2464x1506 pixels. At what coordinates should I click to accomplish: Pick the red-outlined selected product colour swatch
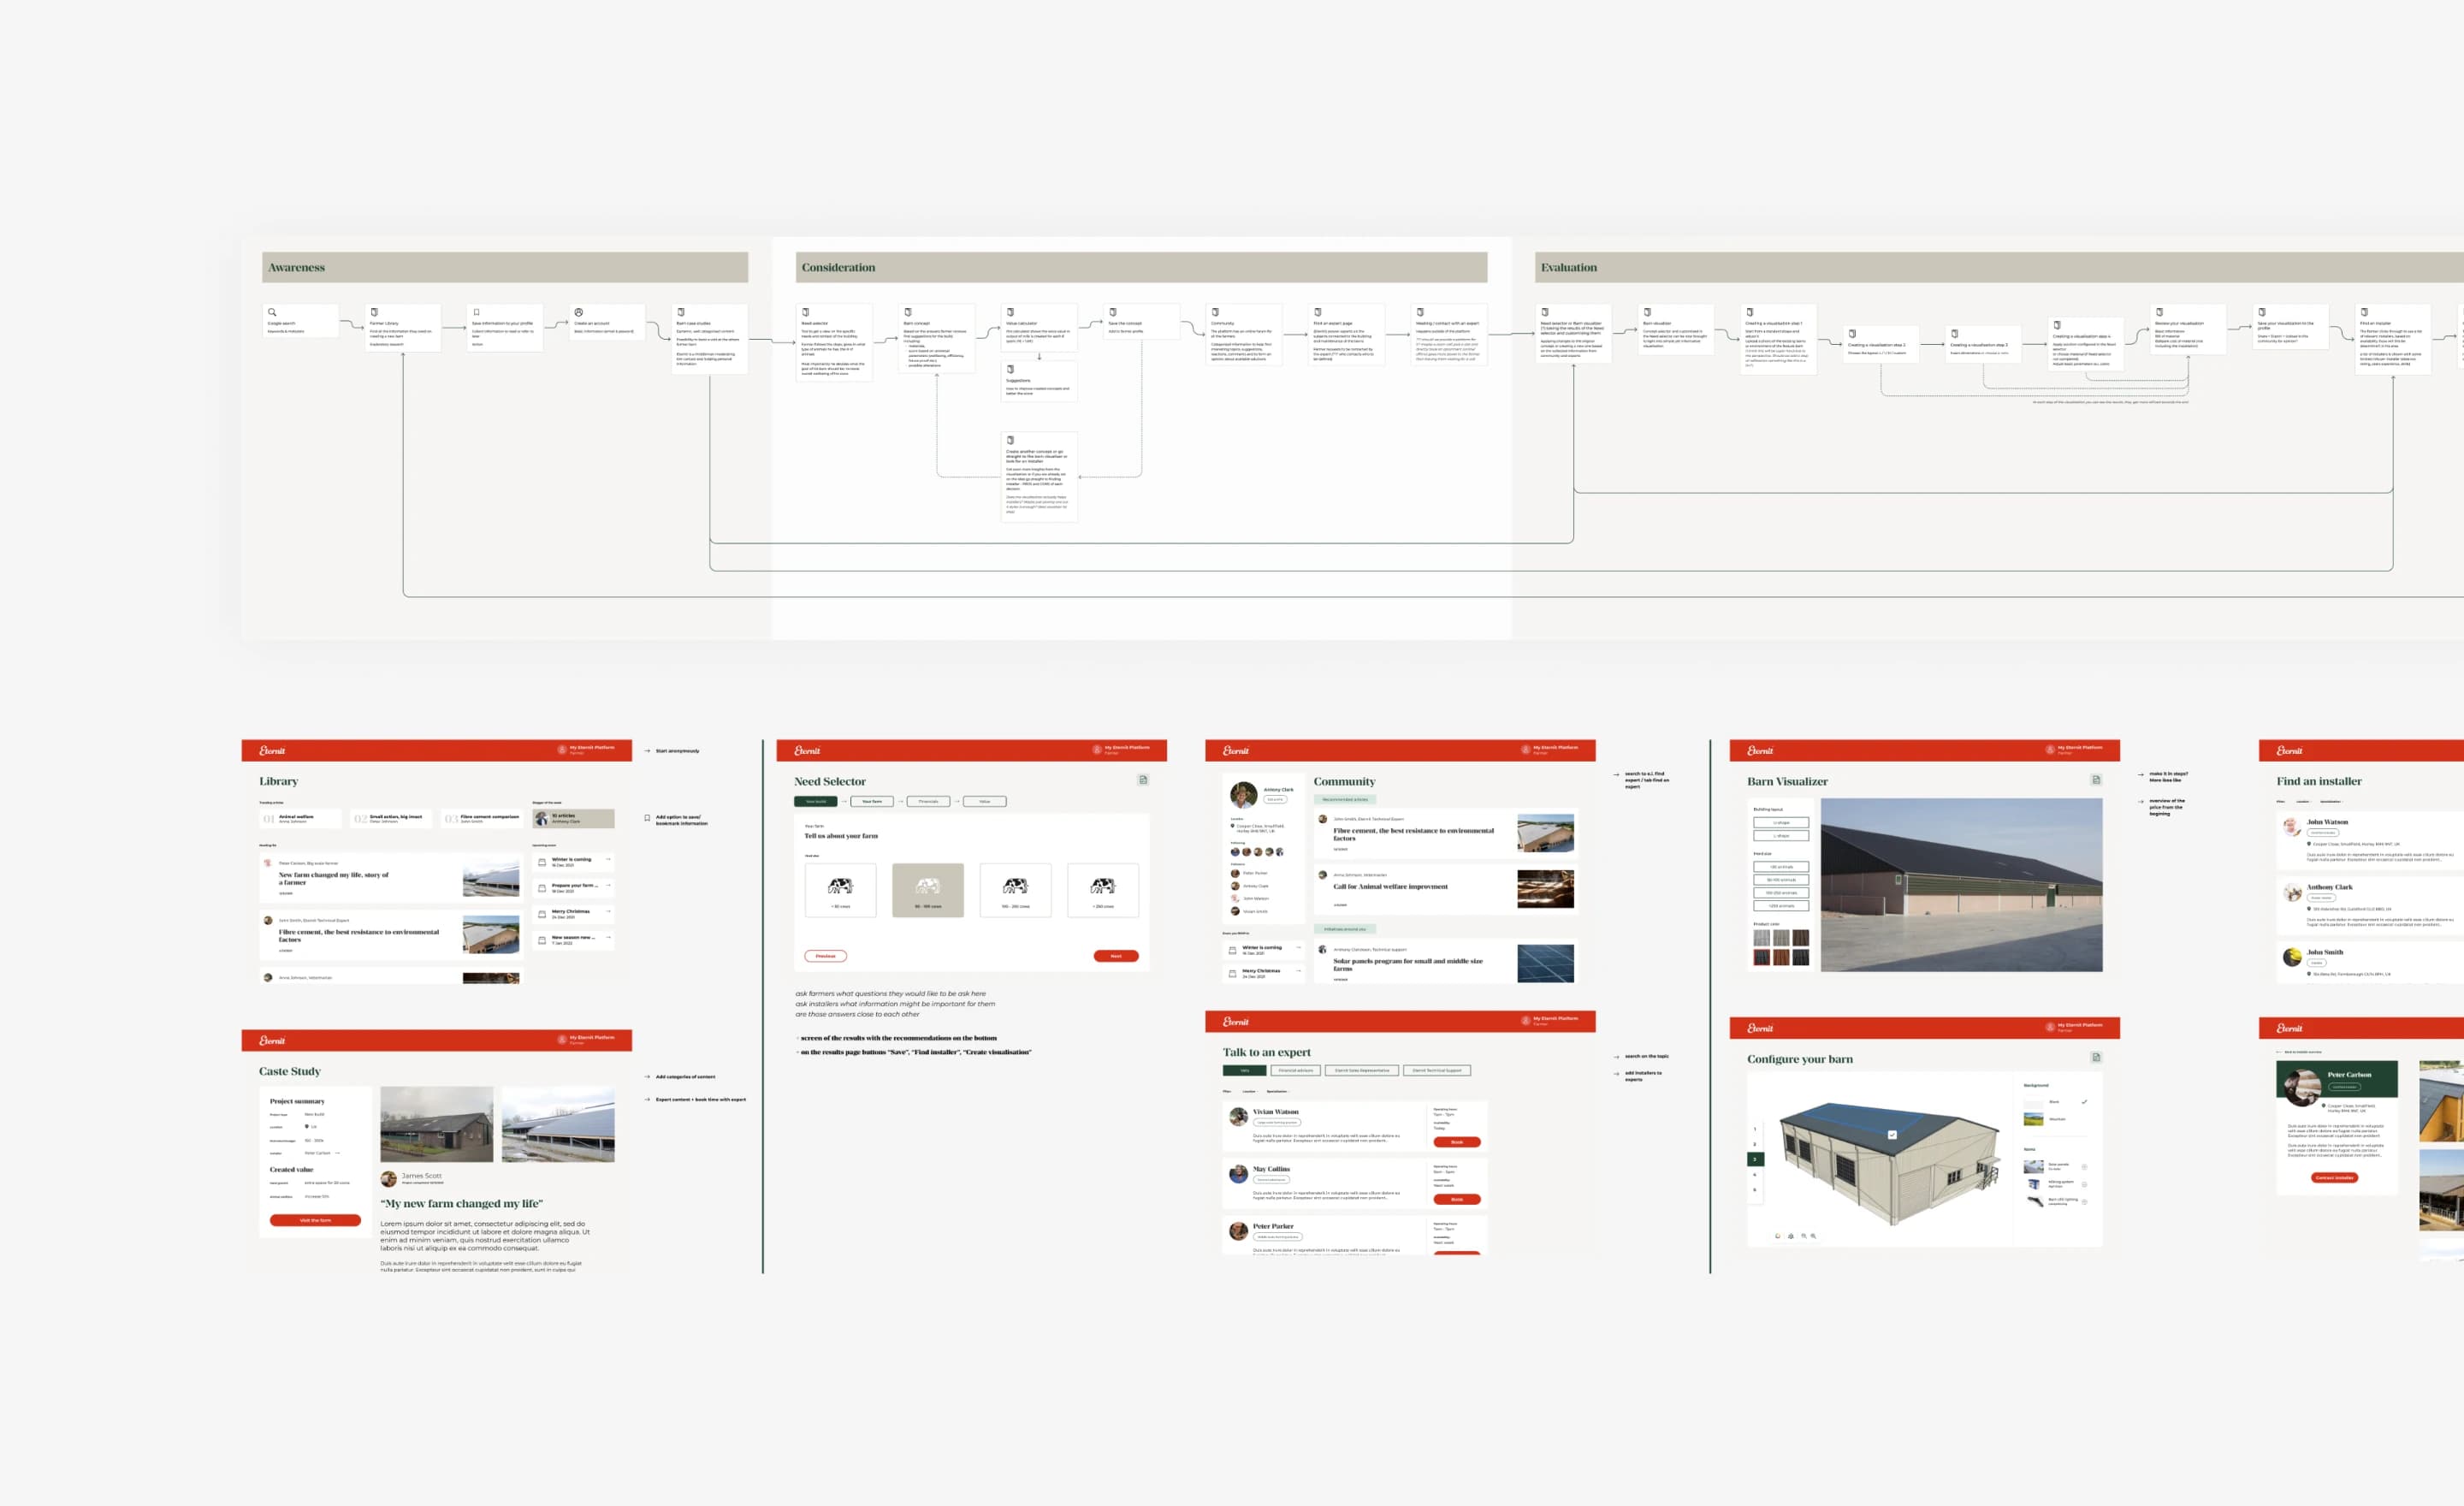[x=1763, y=957]
